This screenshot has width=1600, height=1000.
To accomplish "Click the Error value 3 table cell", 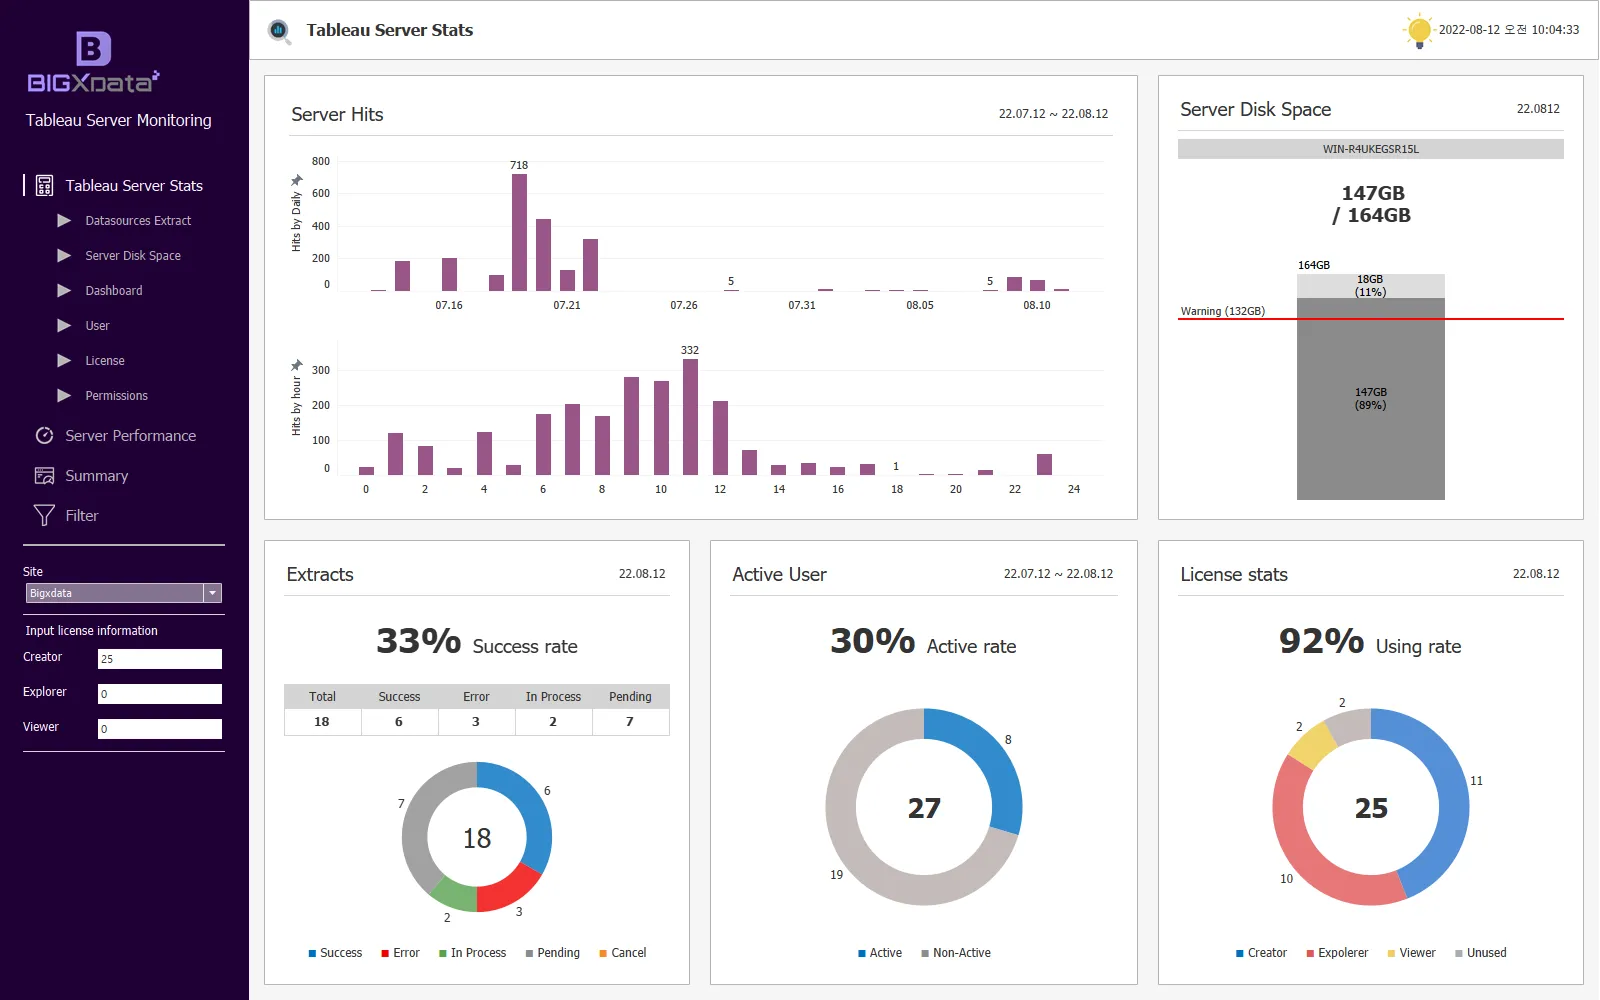I will coord(476,722).
